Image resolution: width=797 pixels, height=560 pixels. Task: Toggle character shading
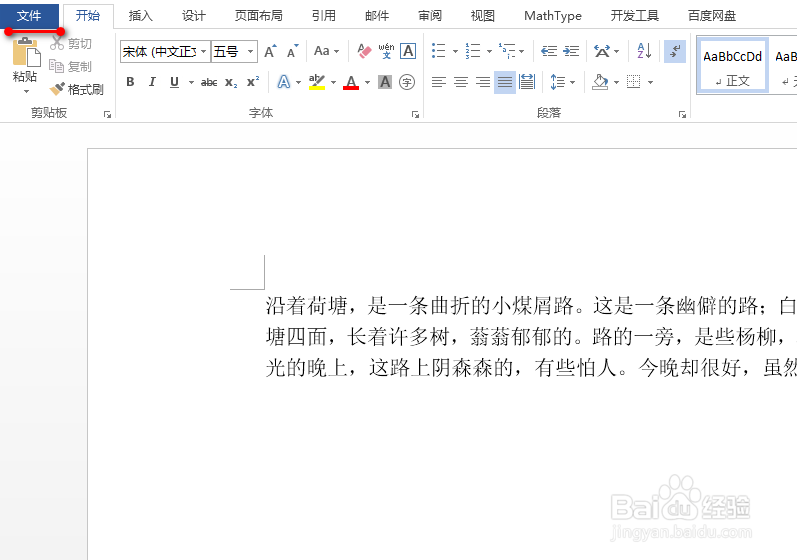[x=385, y=82]
